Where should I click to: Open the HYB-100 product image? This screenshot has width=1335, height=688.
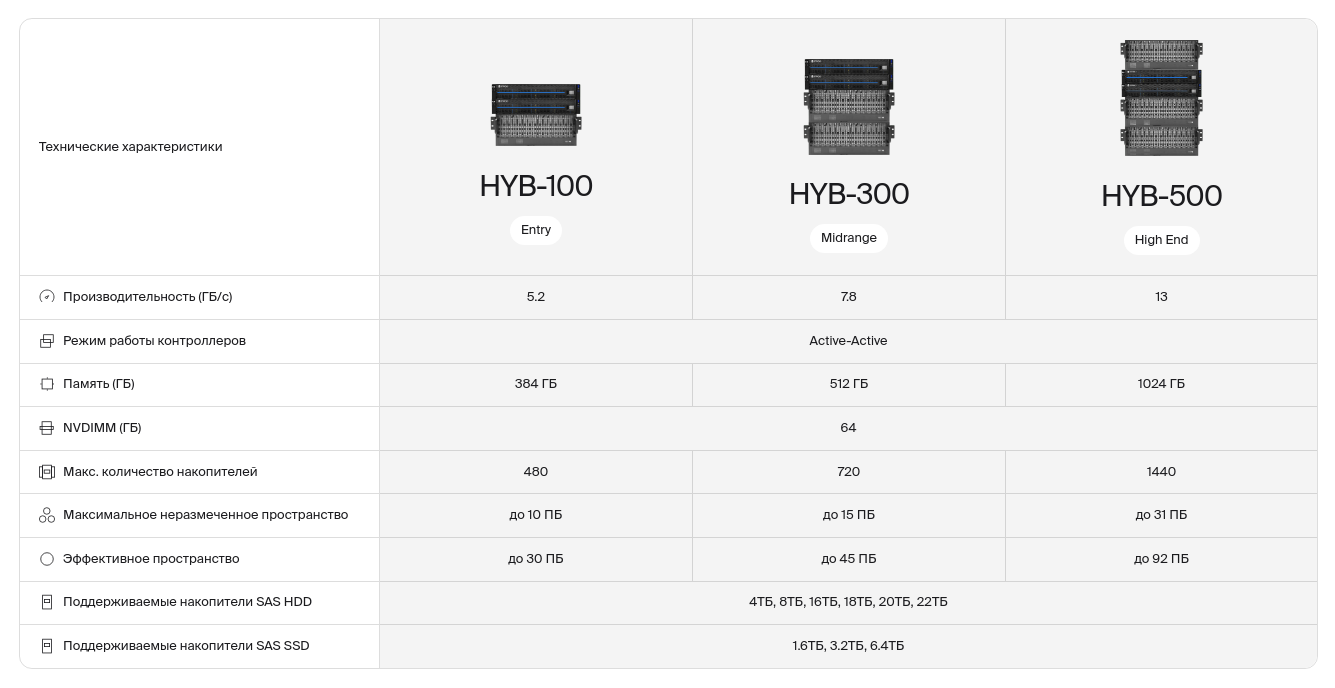[536, 115]
